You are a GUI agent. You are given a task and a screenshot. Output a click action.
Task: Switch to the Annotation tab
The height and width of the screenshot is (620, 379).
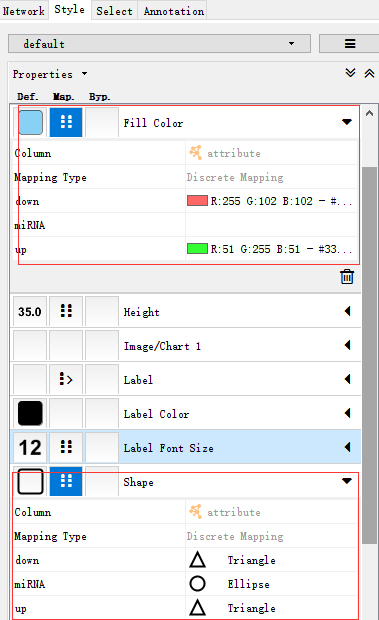tap(173, 11)
